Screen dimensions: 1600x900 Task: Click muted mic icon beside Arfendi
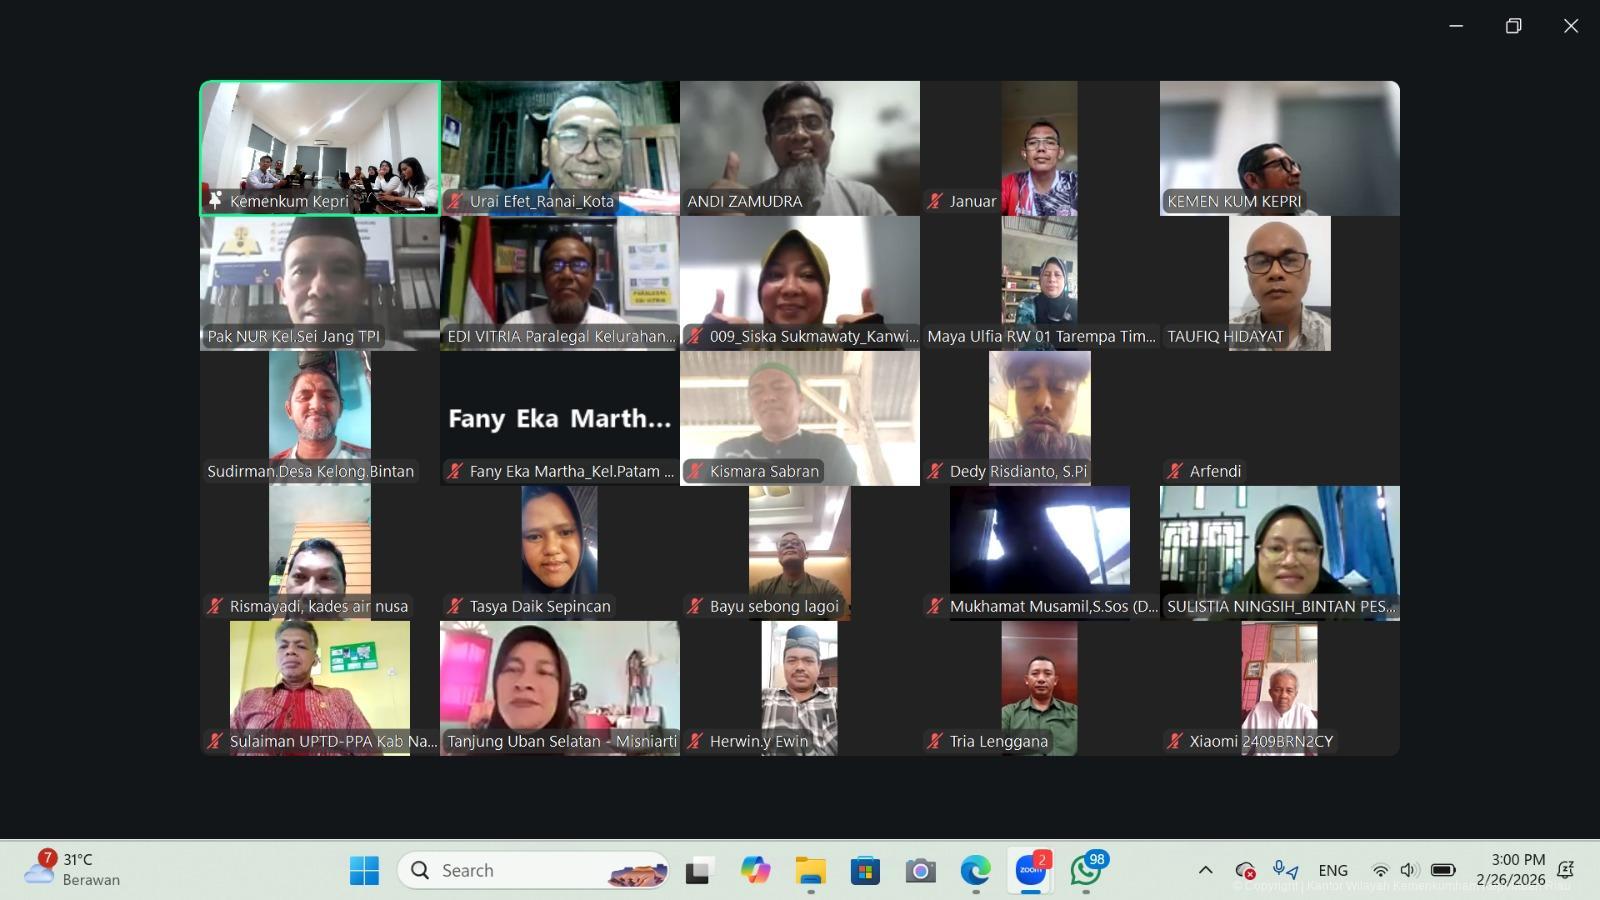point(1175,471)
